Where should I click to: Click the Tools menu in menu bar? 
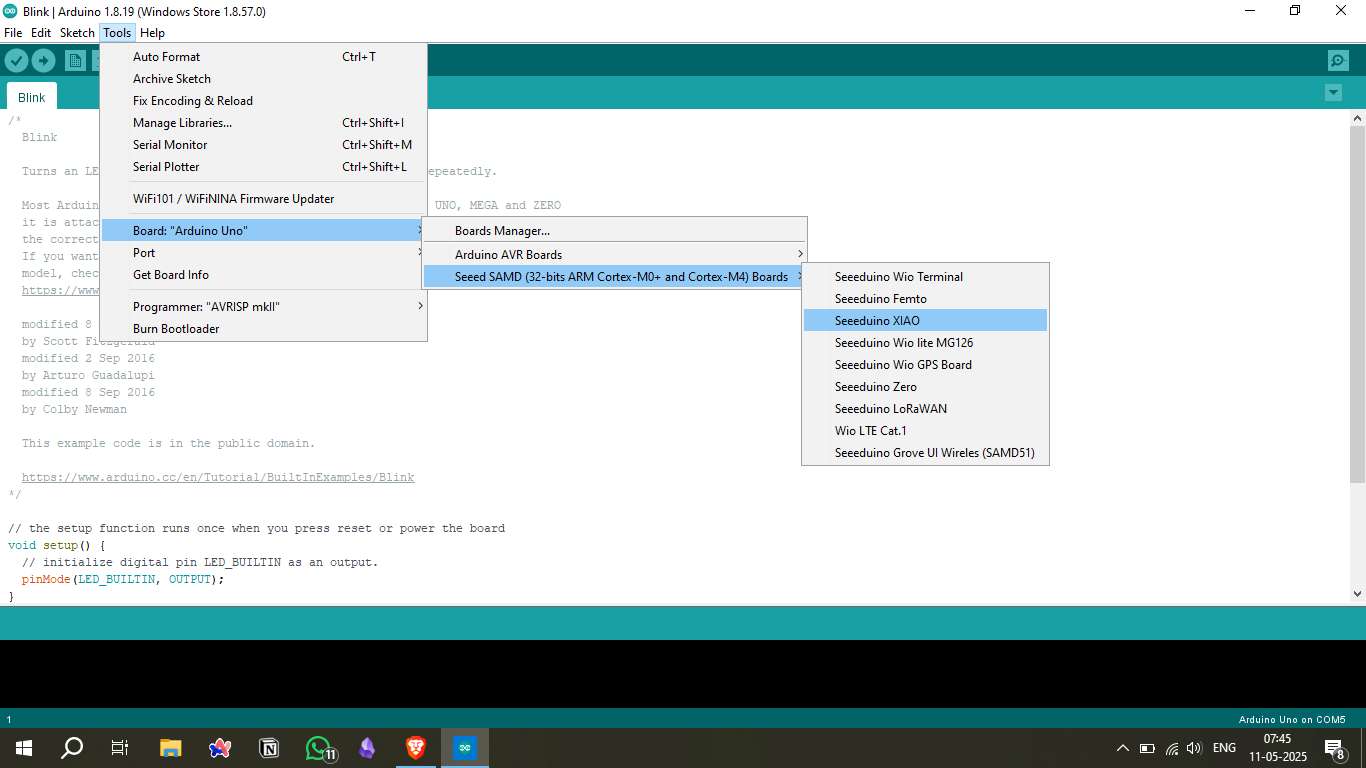click(x=117, y=33)
